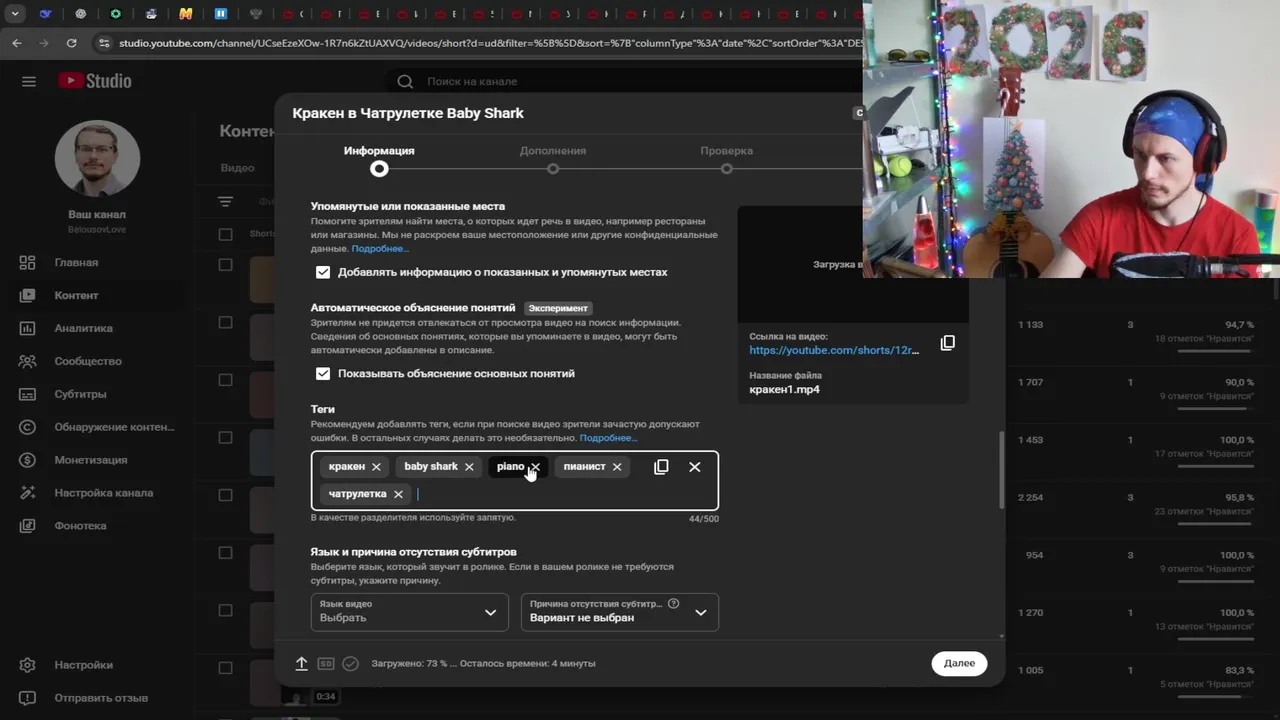Click the Эксперимент badge

(559, 308)
